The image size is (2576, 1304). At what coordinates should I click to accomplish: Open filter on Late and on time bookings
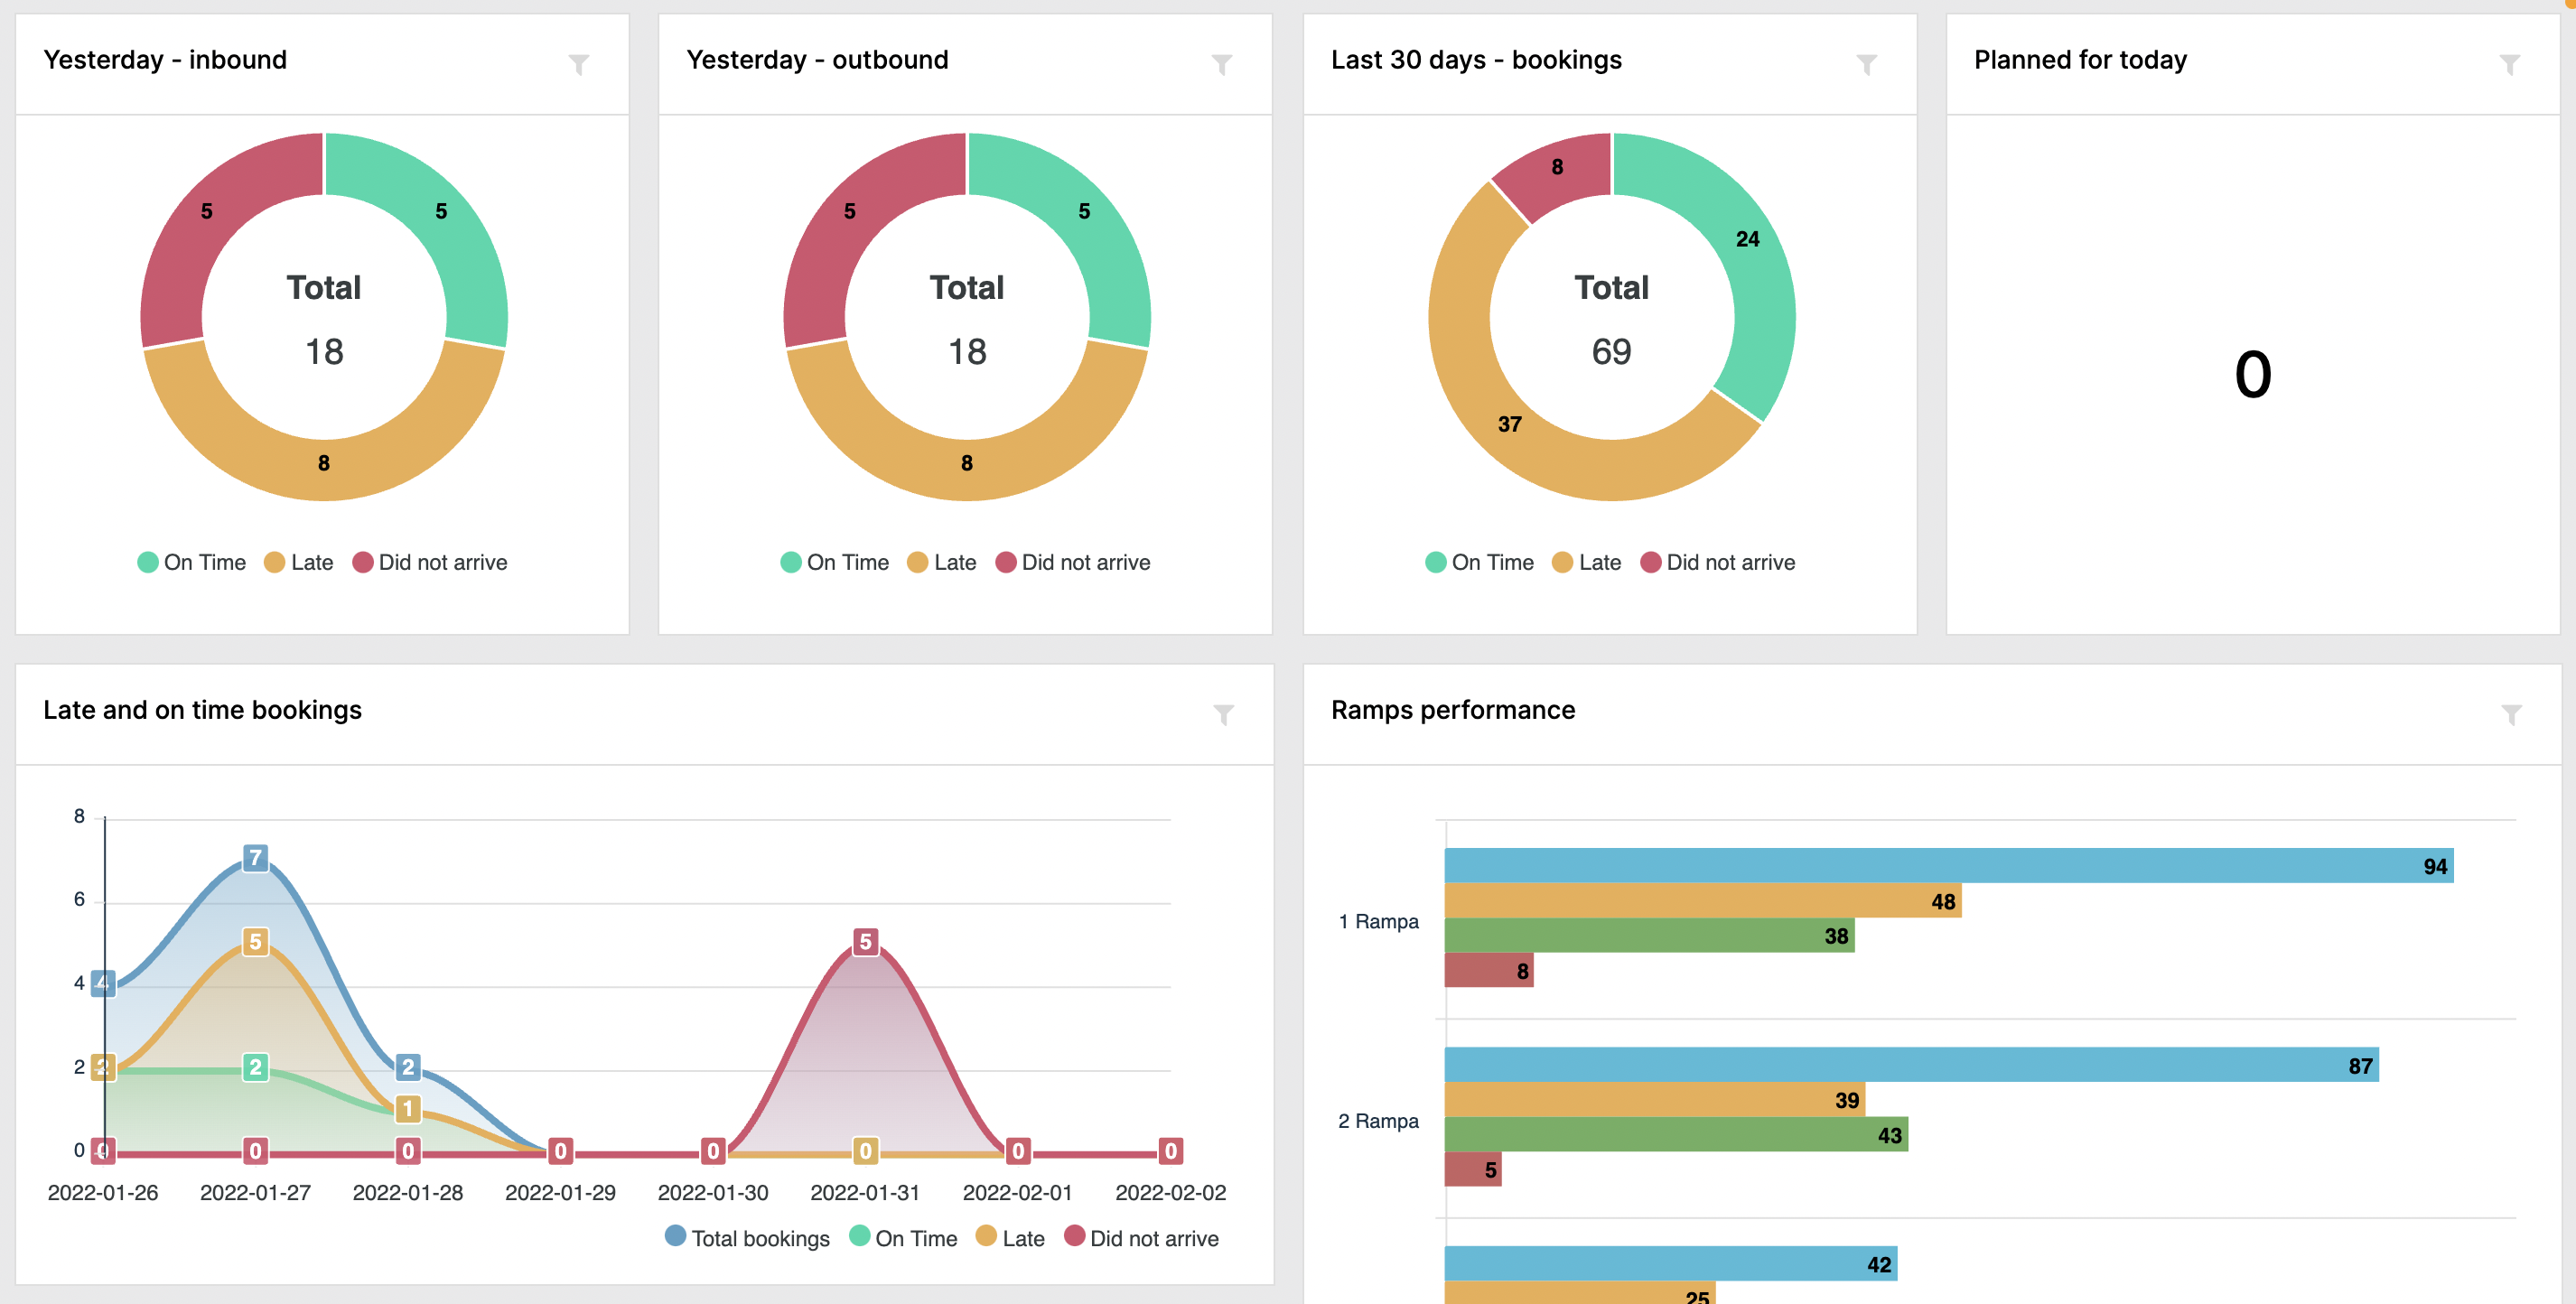point(1223,715)
